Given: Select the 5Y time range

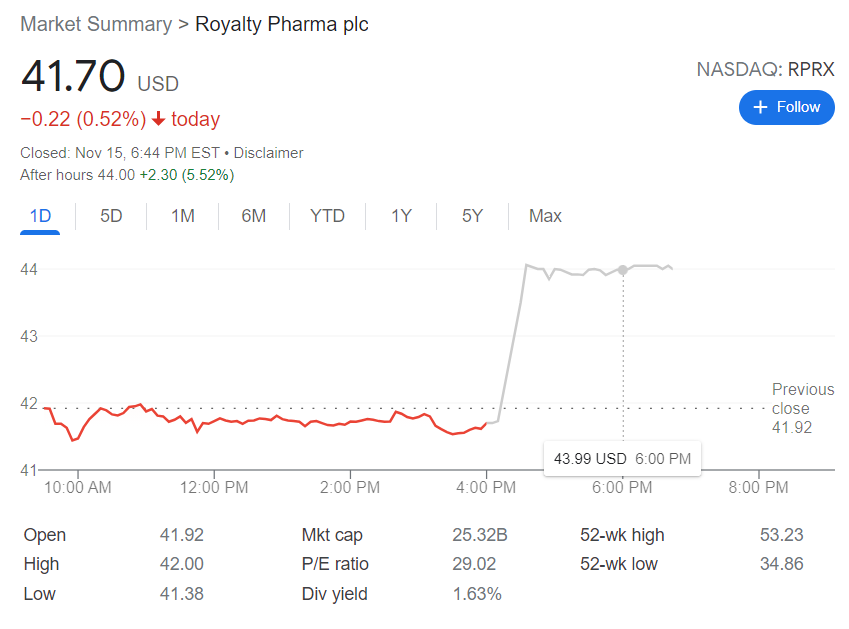Looking at the screenshot, I should 472,216.
